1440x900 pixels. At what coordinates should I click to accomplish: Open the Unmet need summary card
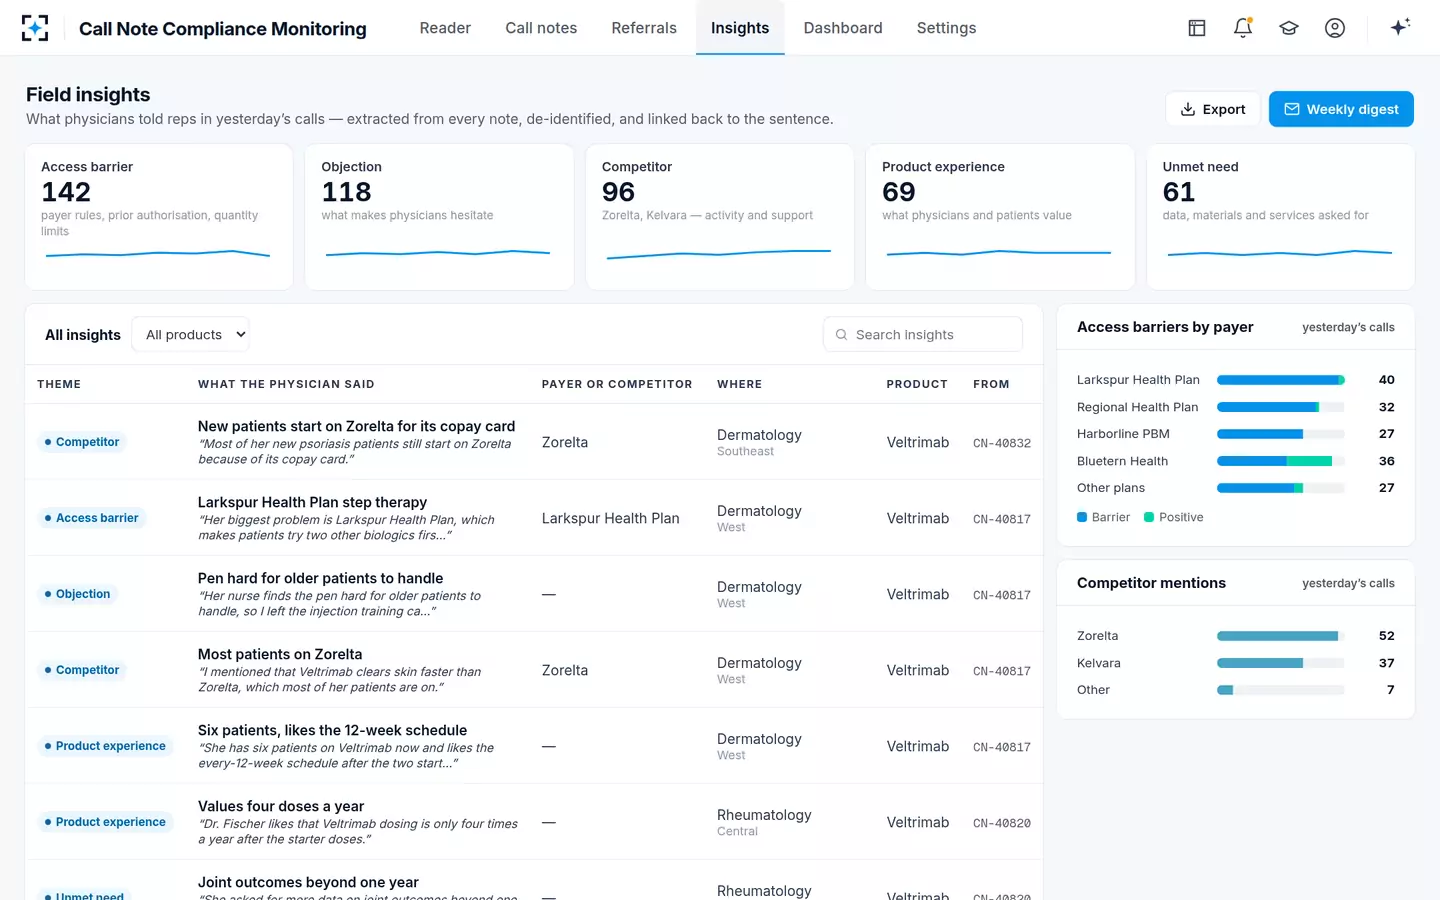[1281, 217]
